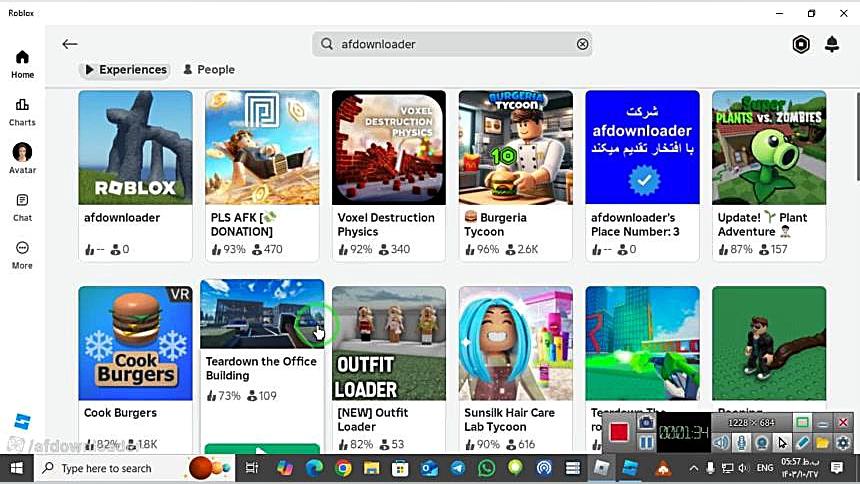Take a screenshot with the recorder camera icon
860x484 pixels.
pos(646,422)
